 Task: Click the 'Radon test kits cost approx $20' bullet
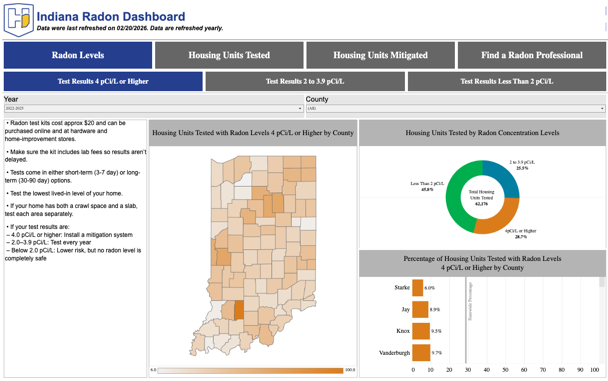pyautogui.click(x=65, y=131)
